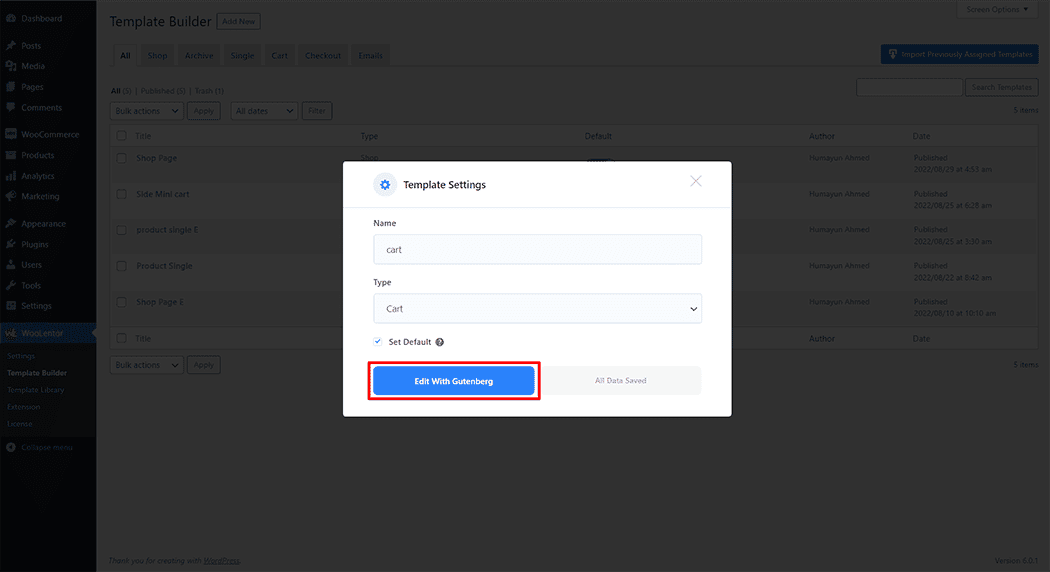Click the All Data Saved button

pyautogui.click(x=621, y=380)
